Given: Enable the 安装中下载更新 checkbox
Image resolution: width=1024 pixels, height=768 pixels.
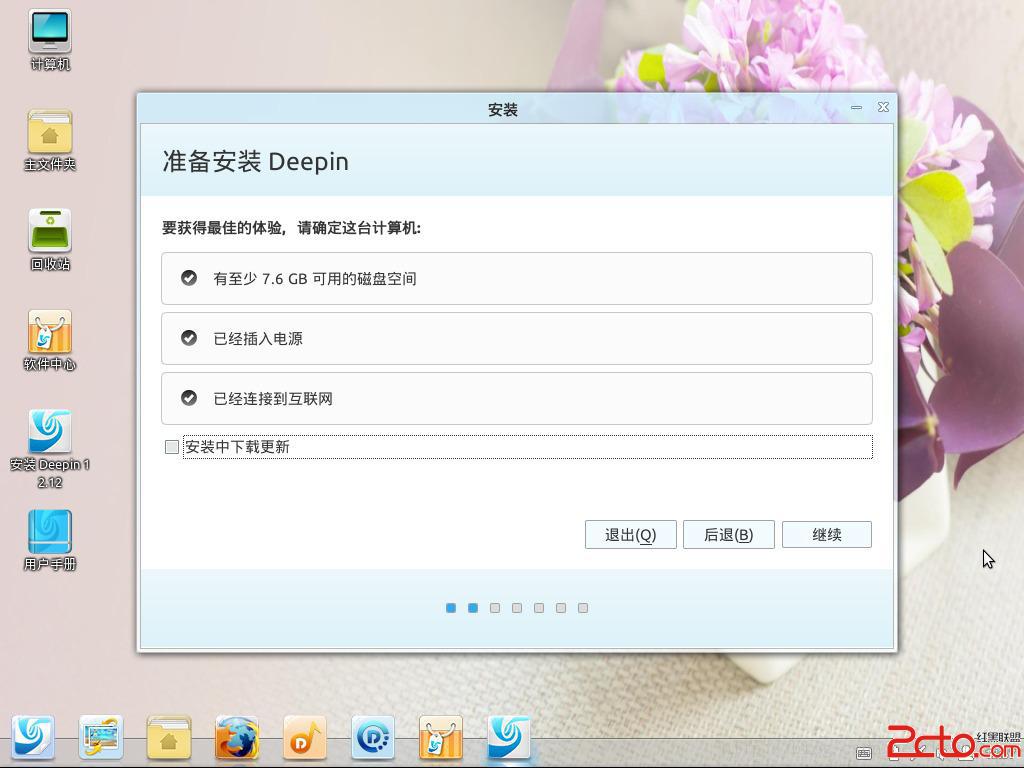Looking at the screenshot, I should (172, 447).
